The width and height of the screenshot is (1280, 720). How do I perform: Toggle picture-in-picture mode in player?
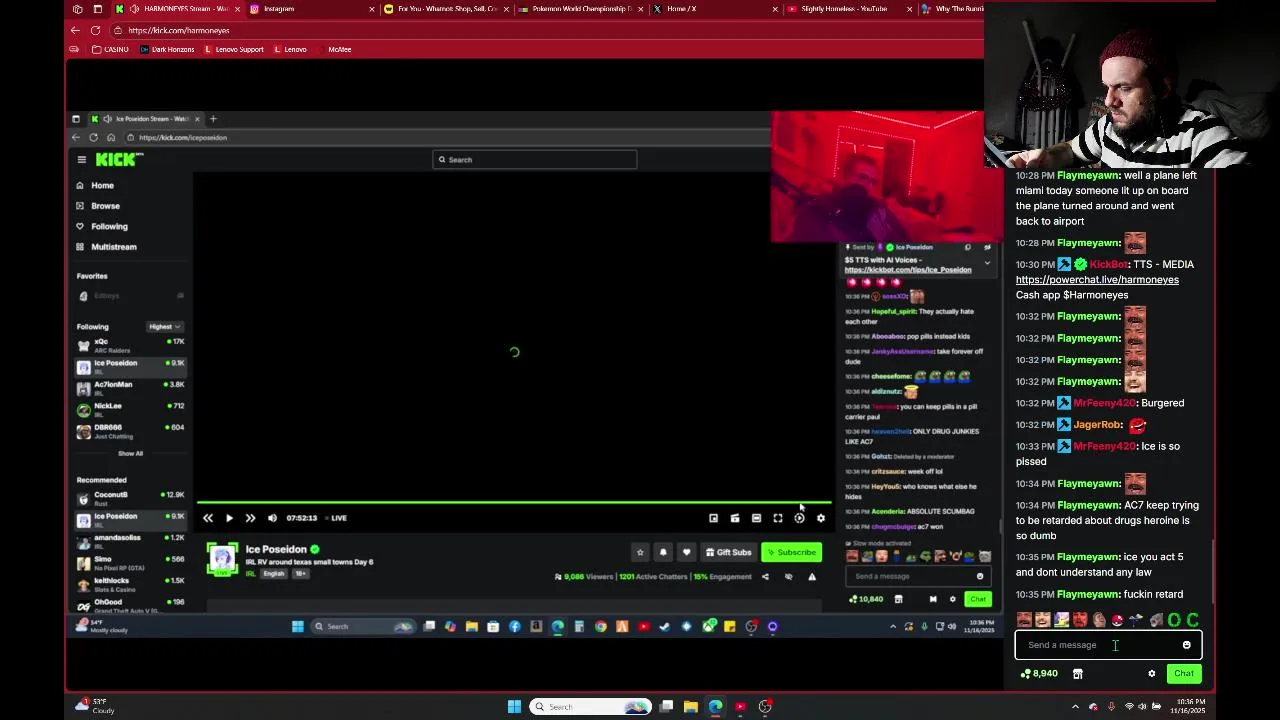[713, 518]
